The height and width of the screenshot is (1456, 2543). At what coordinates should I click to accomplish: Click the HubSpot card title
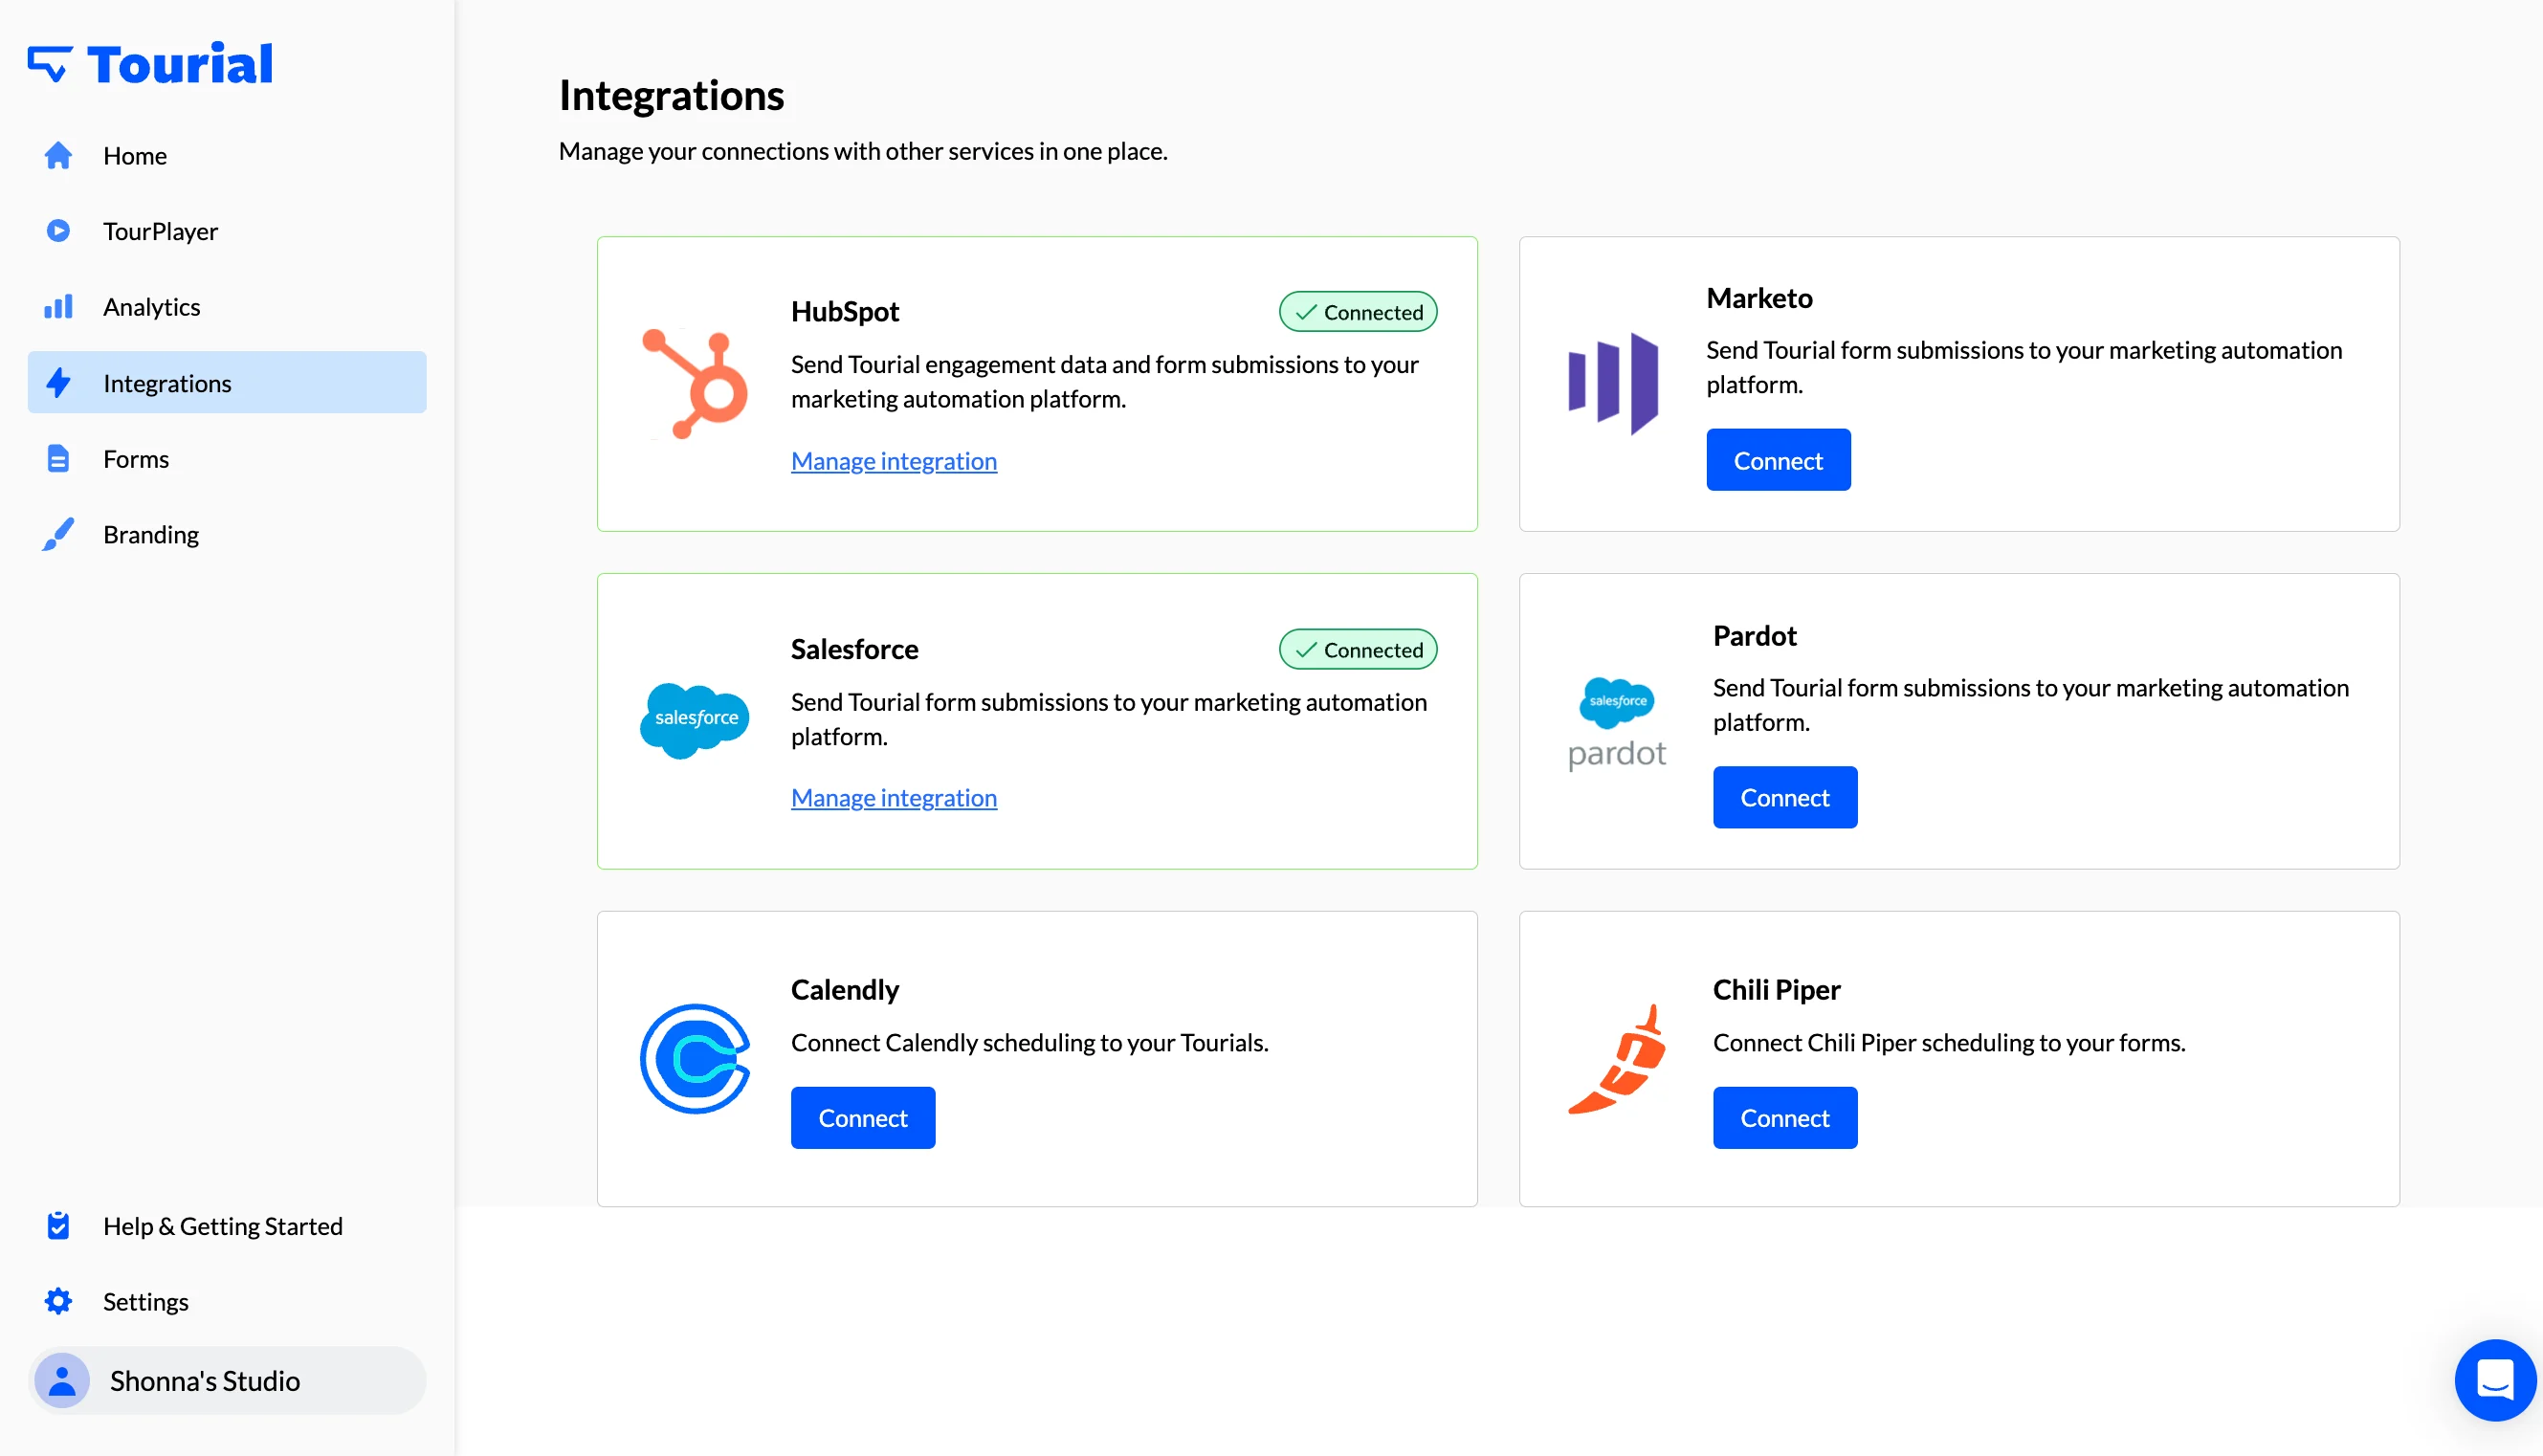[845, 311]
